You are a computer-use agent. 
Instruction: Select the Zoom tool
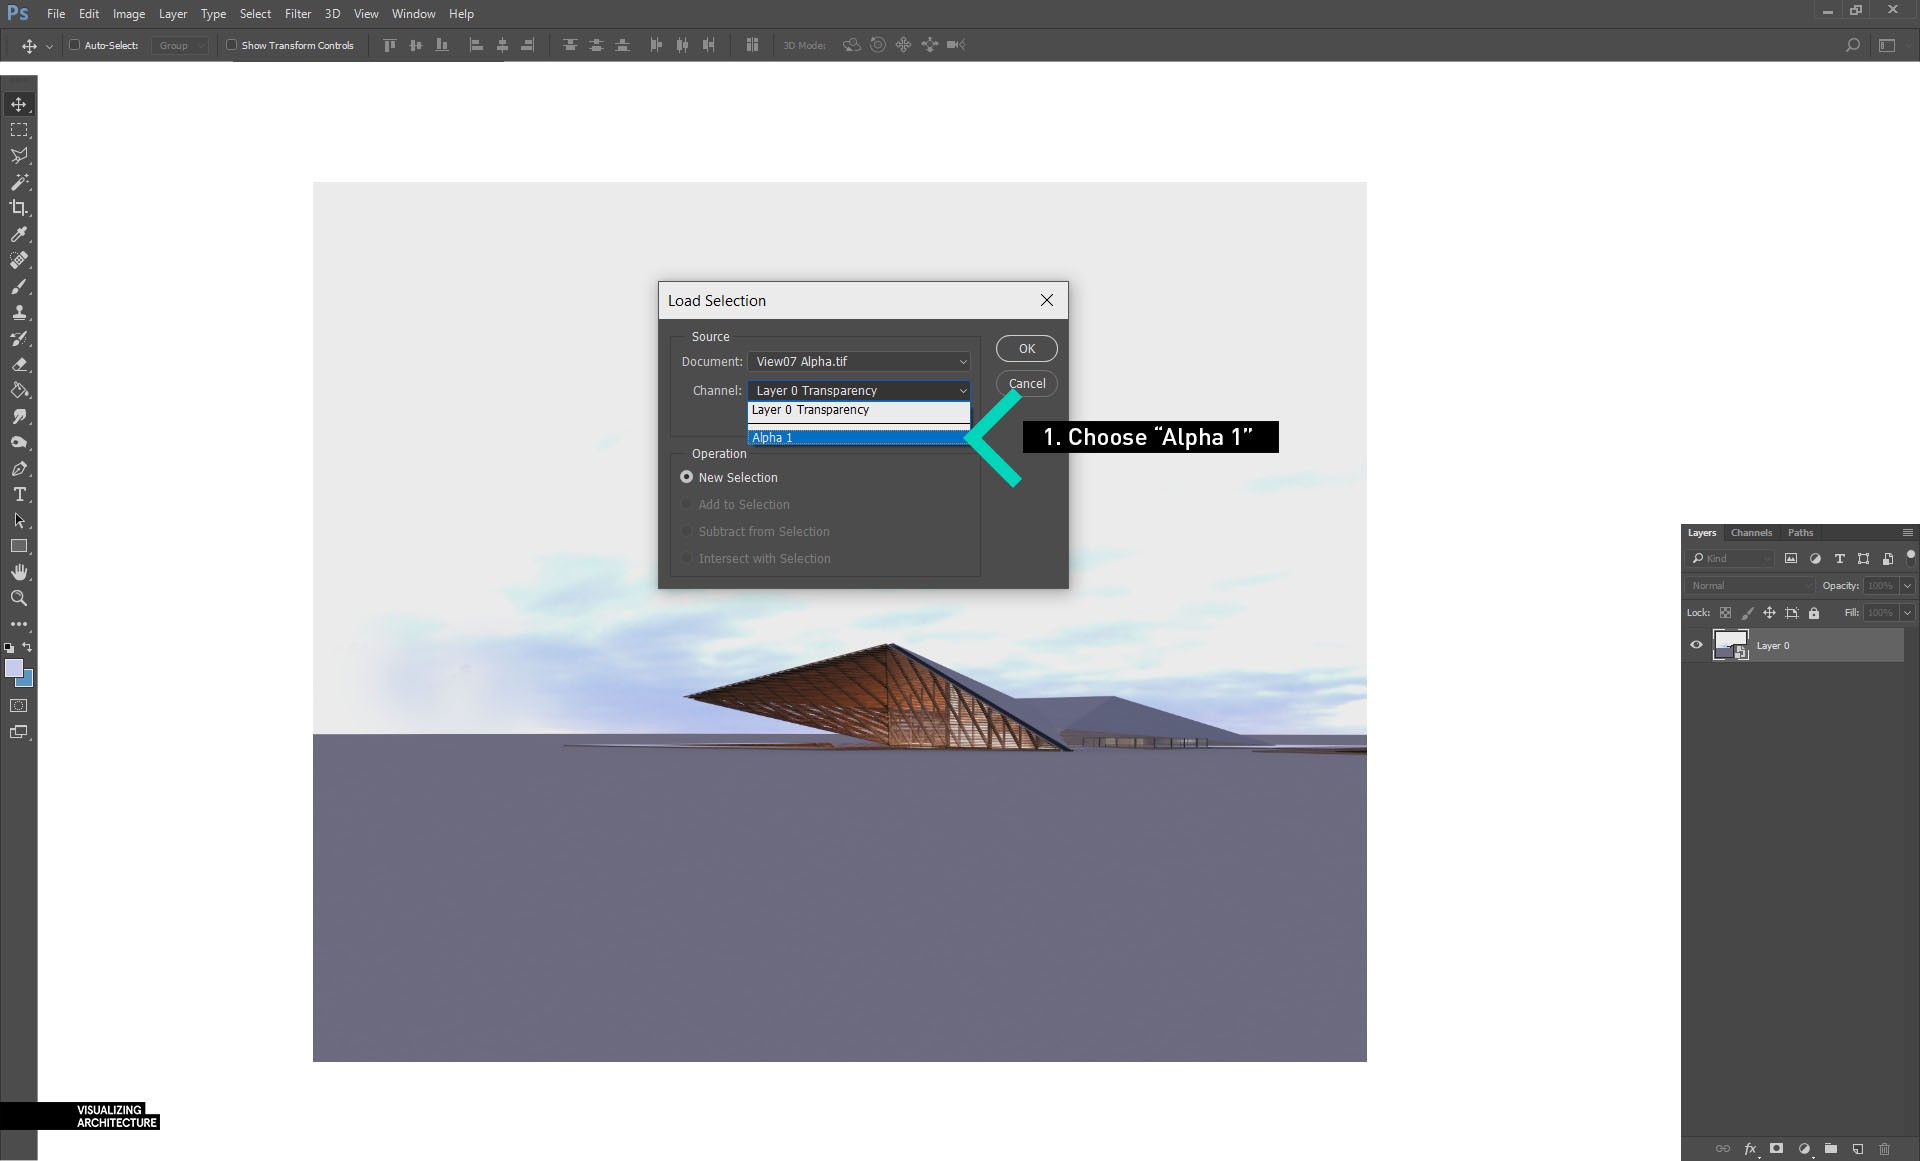coord(19,598)
